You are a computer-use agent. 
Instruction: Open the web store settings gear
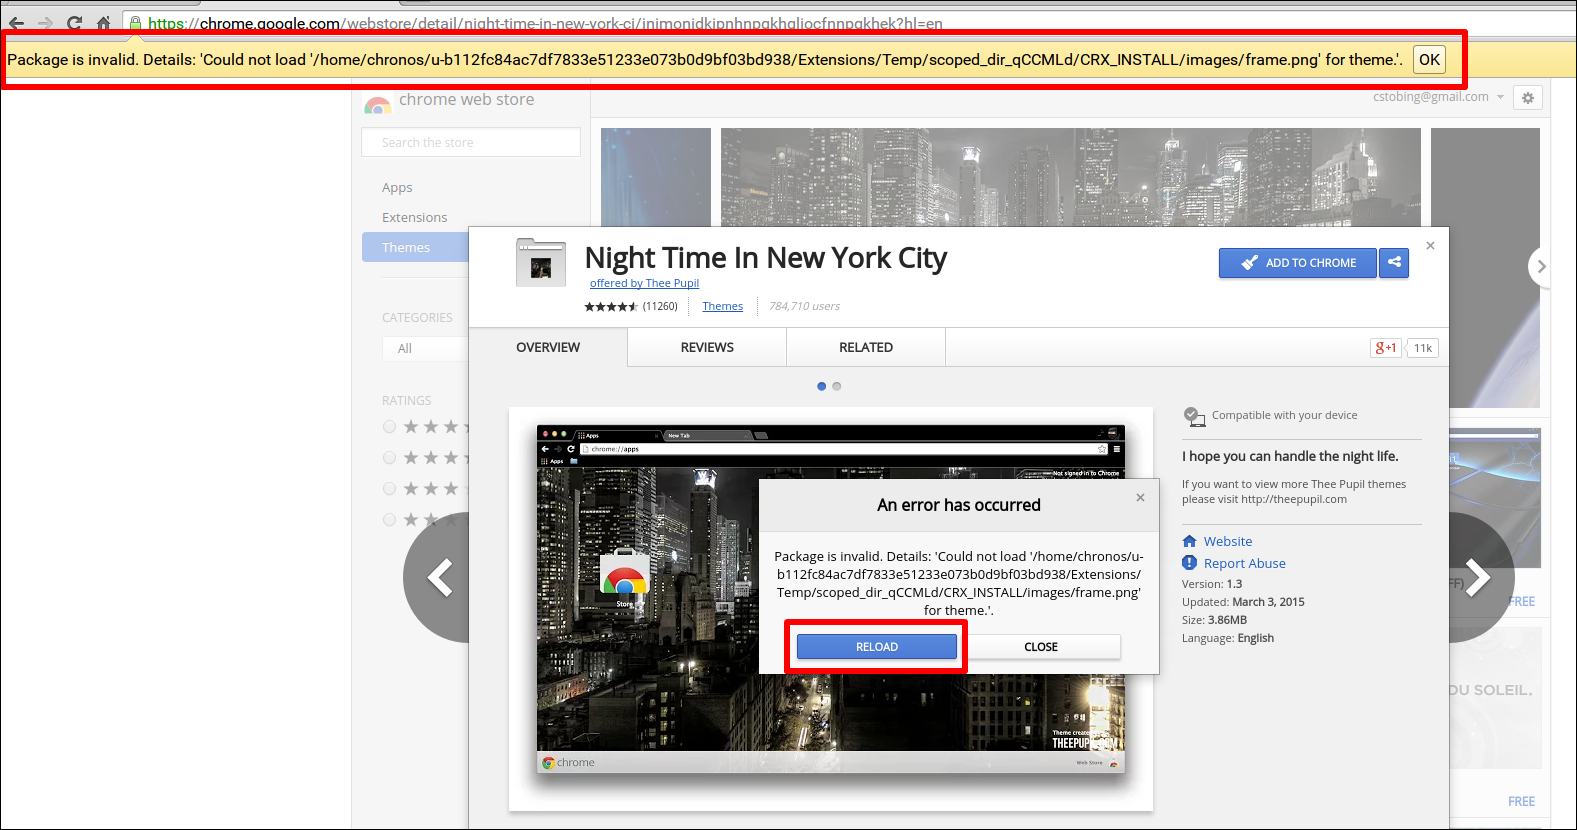(1527, 98)
